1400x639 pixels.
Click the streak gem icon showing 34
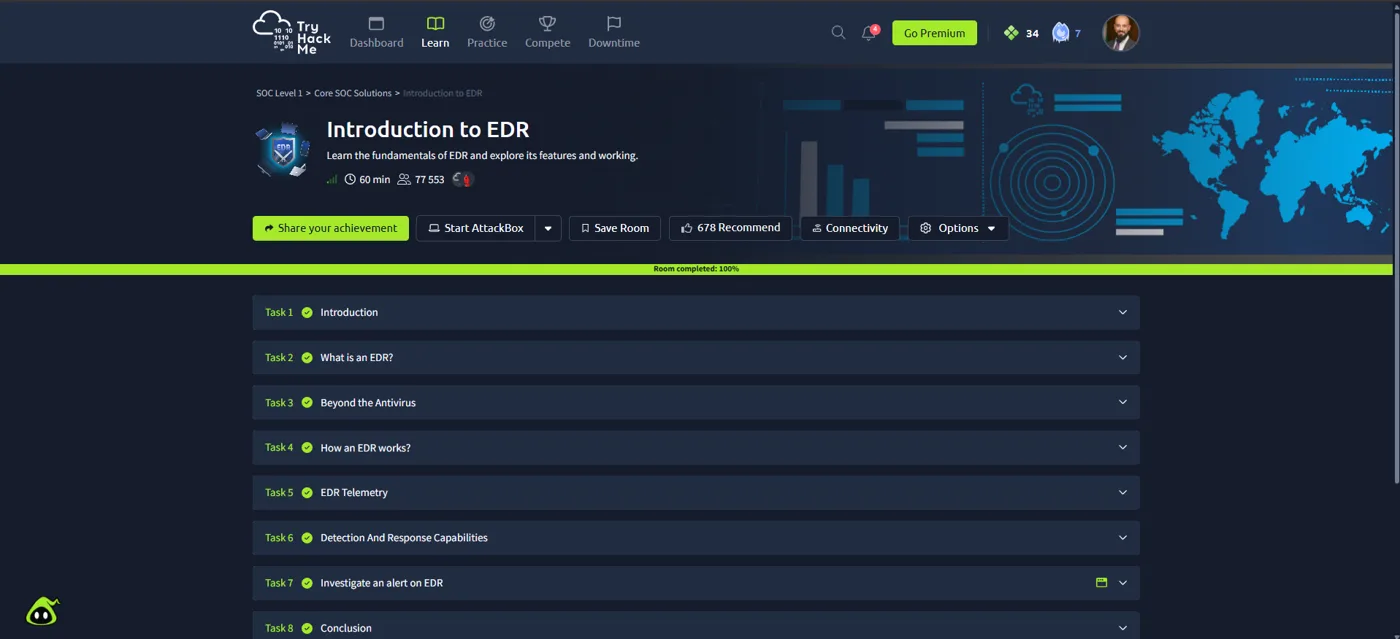(1011, 33)
